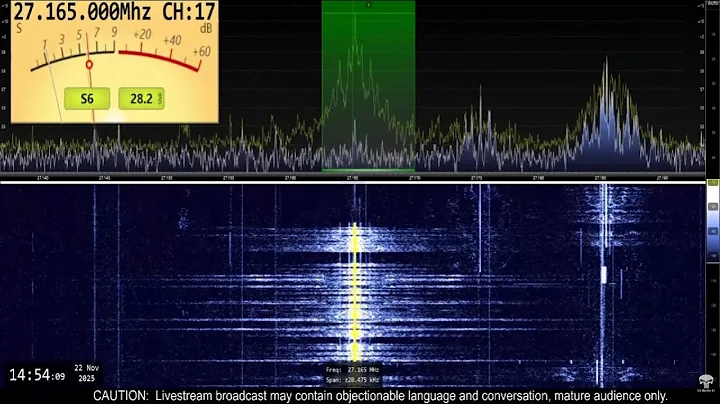Click the Freq: 27.165 MHz tooltip line
720x404 pixels.
352,370
